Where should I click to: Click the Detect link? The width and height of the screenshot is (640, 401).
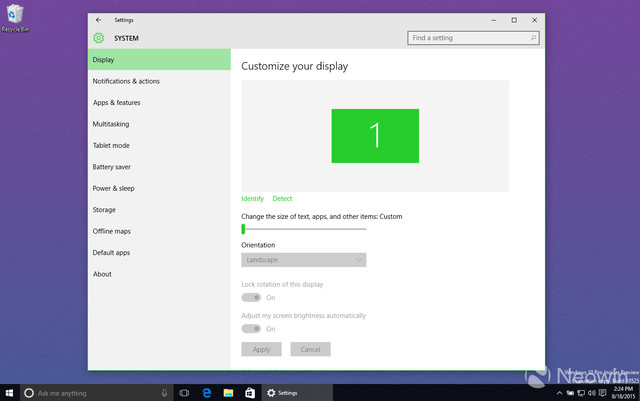(282, 199)
